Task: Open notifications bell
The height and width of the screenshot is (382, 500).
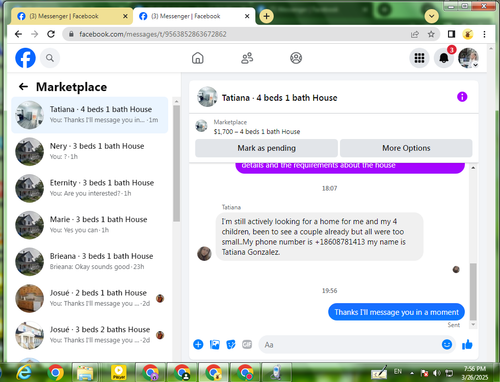Action: (x=444, y=58)
